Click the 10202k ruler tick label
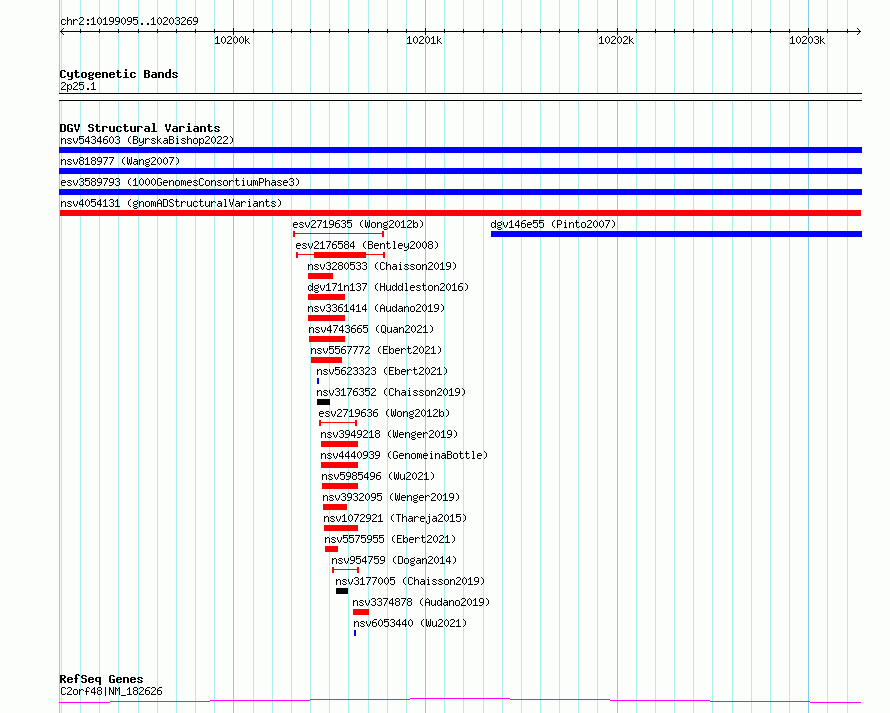890x713 pixels. [x=616, y=40]
